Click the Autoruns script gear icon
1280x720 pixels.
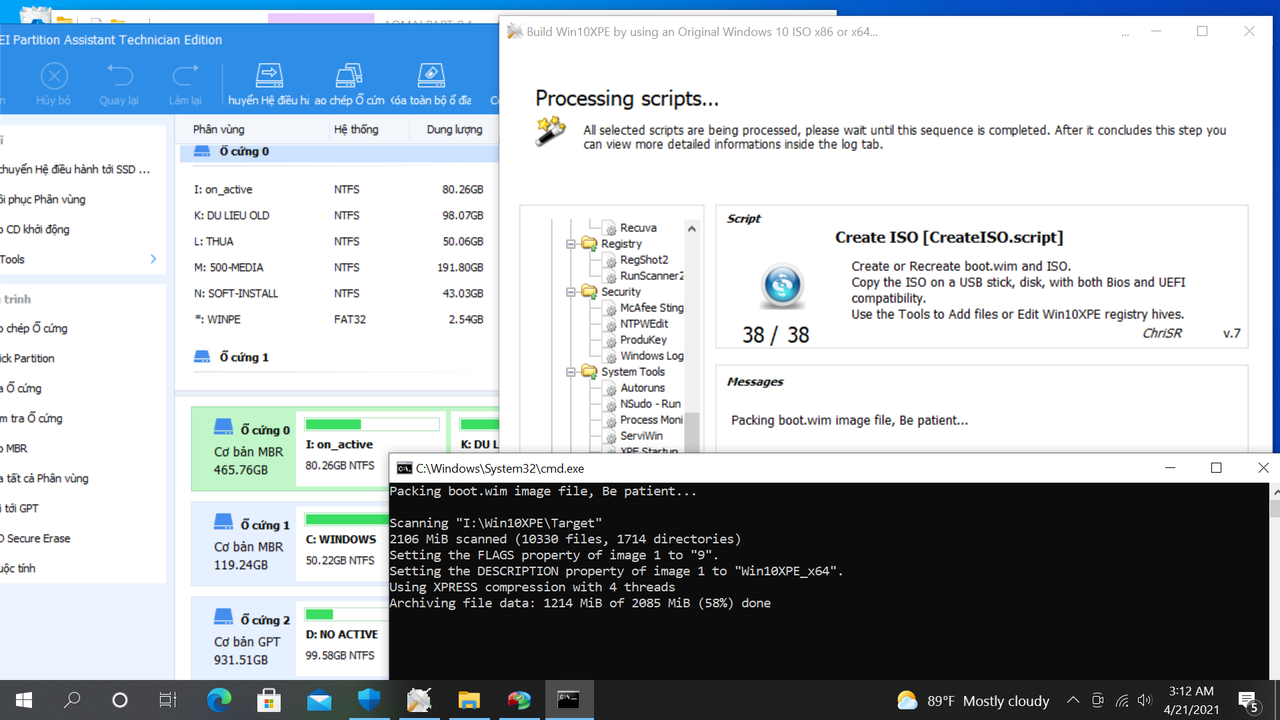click(609, 388)
